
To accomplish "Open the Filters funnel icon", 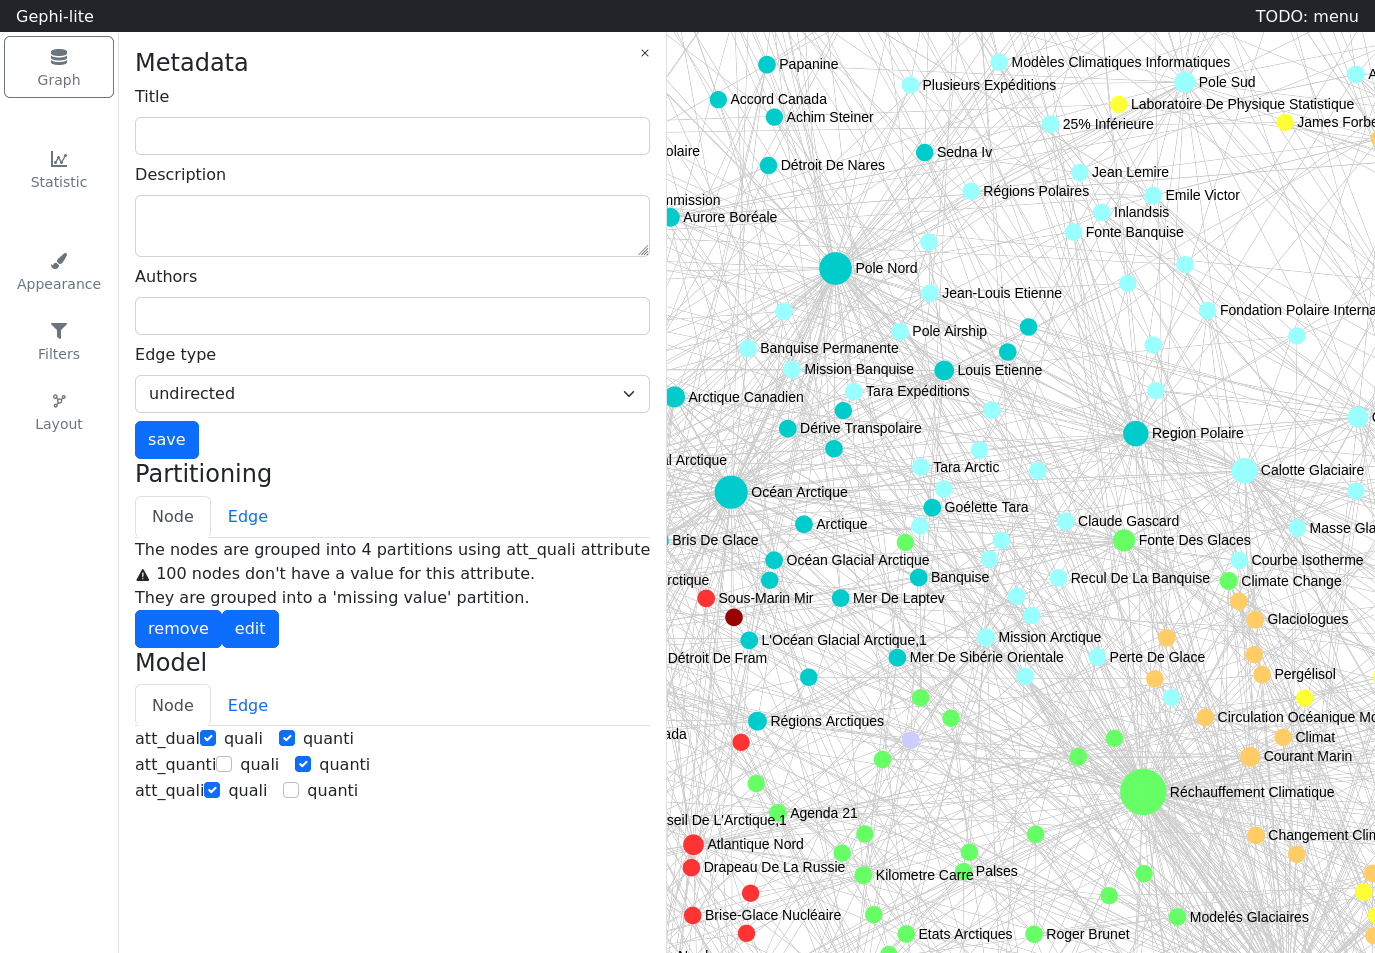I will pyautogui.click(x=59, y=331).
